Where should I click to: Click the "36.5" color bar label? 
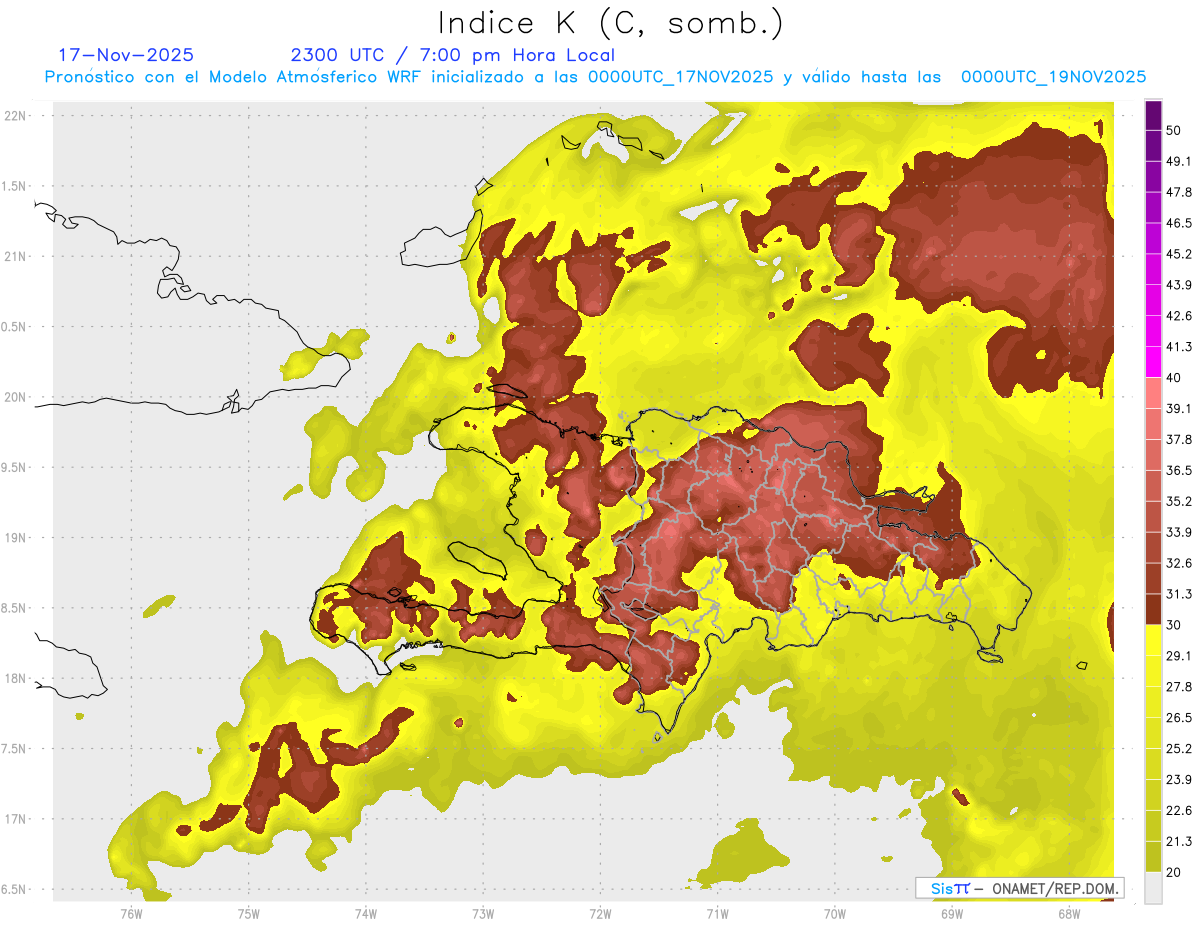tap(1179, 470)
